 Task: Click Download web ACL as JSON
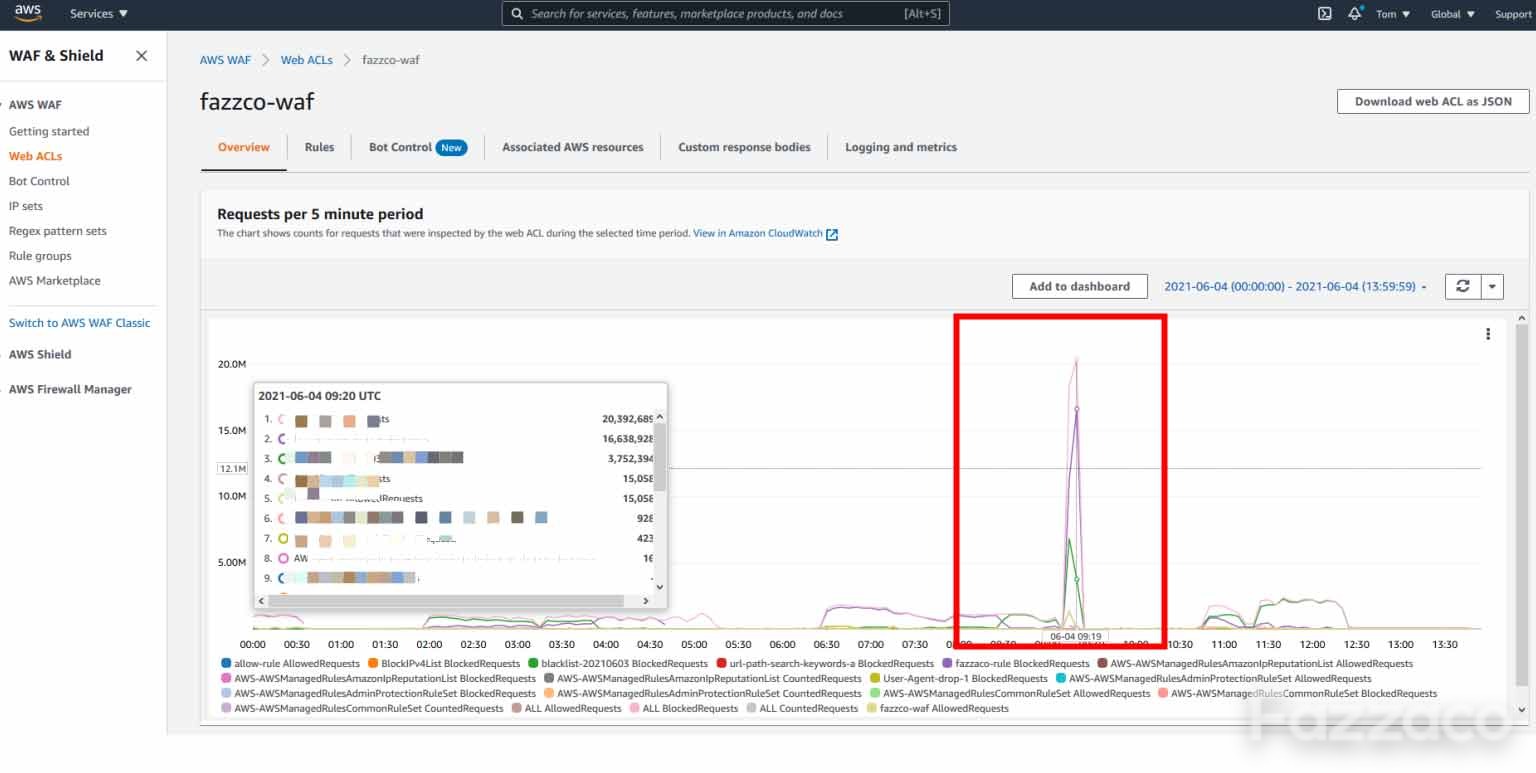click(1433, 101)
